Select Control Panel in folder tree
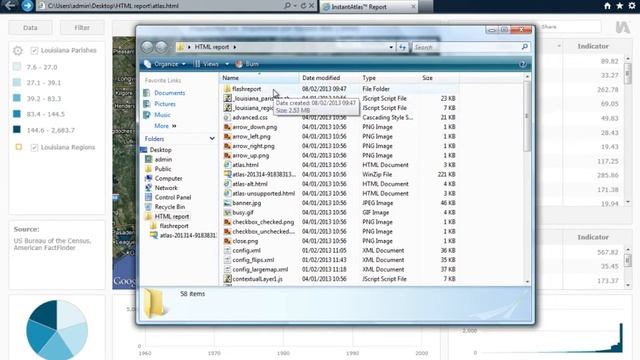 [x=173, y=198]
